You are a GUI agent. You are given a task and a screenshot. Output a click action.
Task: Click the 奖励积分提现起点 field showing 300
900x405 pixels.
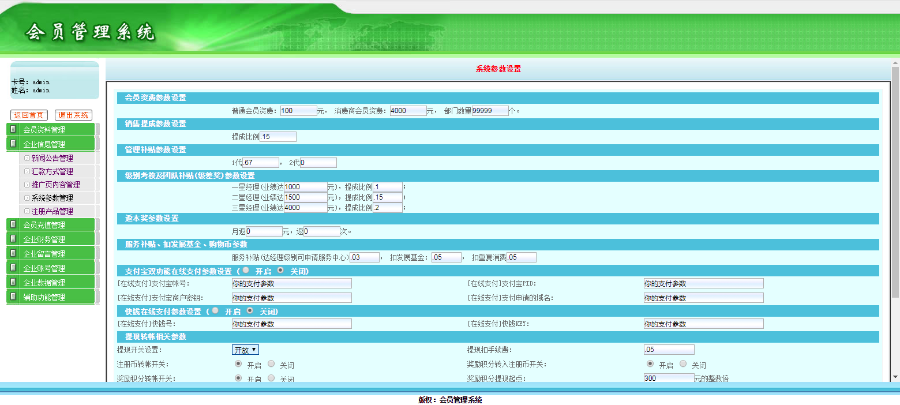pos(669,378)
